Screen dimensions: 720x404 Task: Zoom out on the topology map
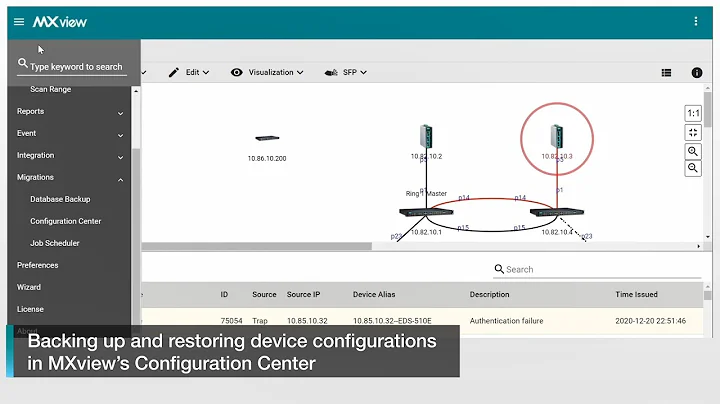click(x=693, y=168)
